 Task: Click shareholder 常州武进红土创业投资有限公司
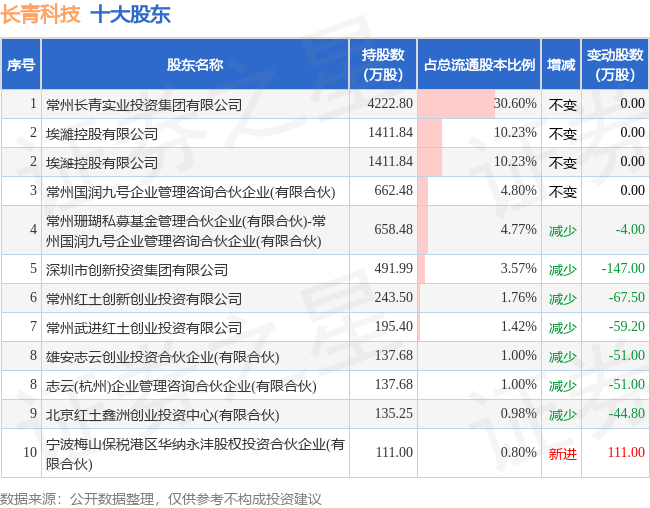pos(144,328)
